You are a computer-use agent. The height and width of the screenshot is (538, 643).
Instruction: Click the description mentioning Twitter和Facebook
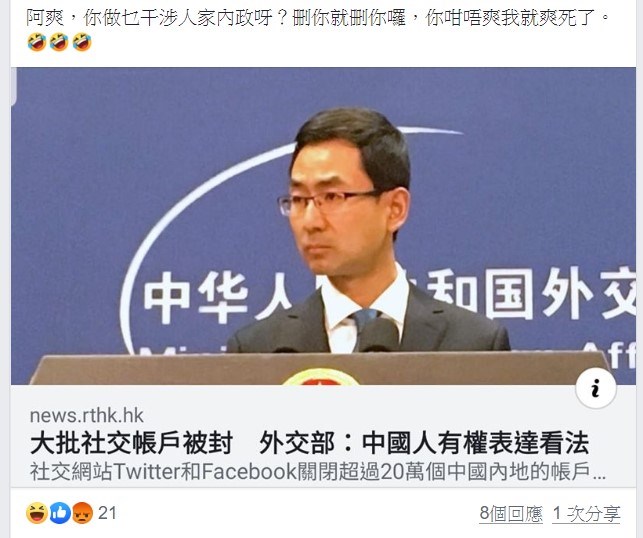click(318, 472)
